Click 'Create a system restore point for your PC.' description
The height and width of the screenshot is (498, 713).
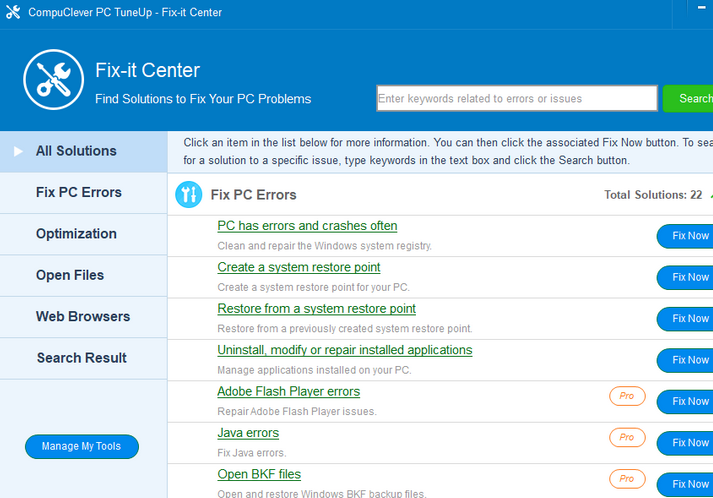[x=313, y=287]
